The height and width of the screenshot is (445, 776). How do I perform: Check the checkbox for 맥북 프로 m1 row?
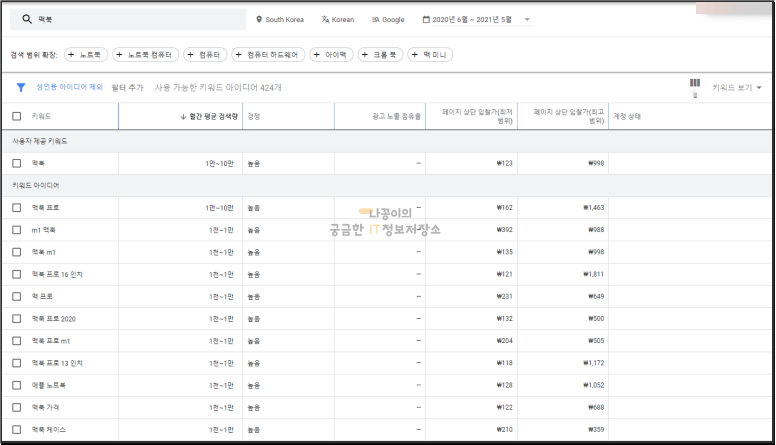coord(17,341)
